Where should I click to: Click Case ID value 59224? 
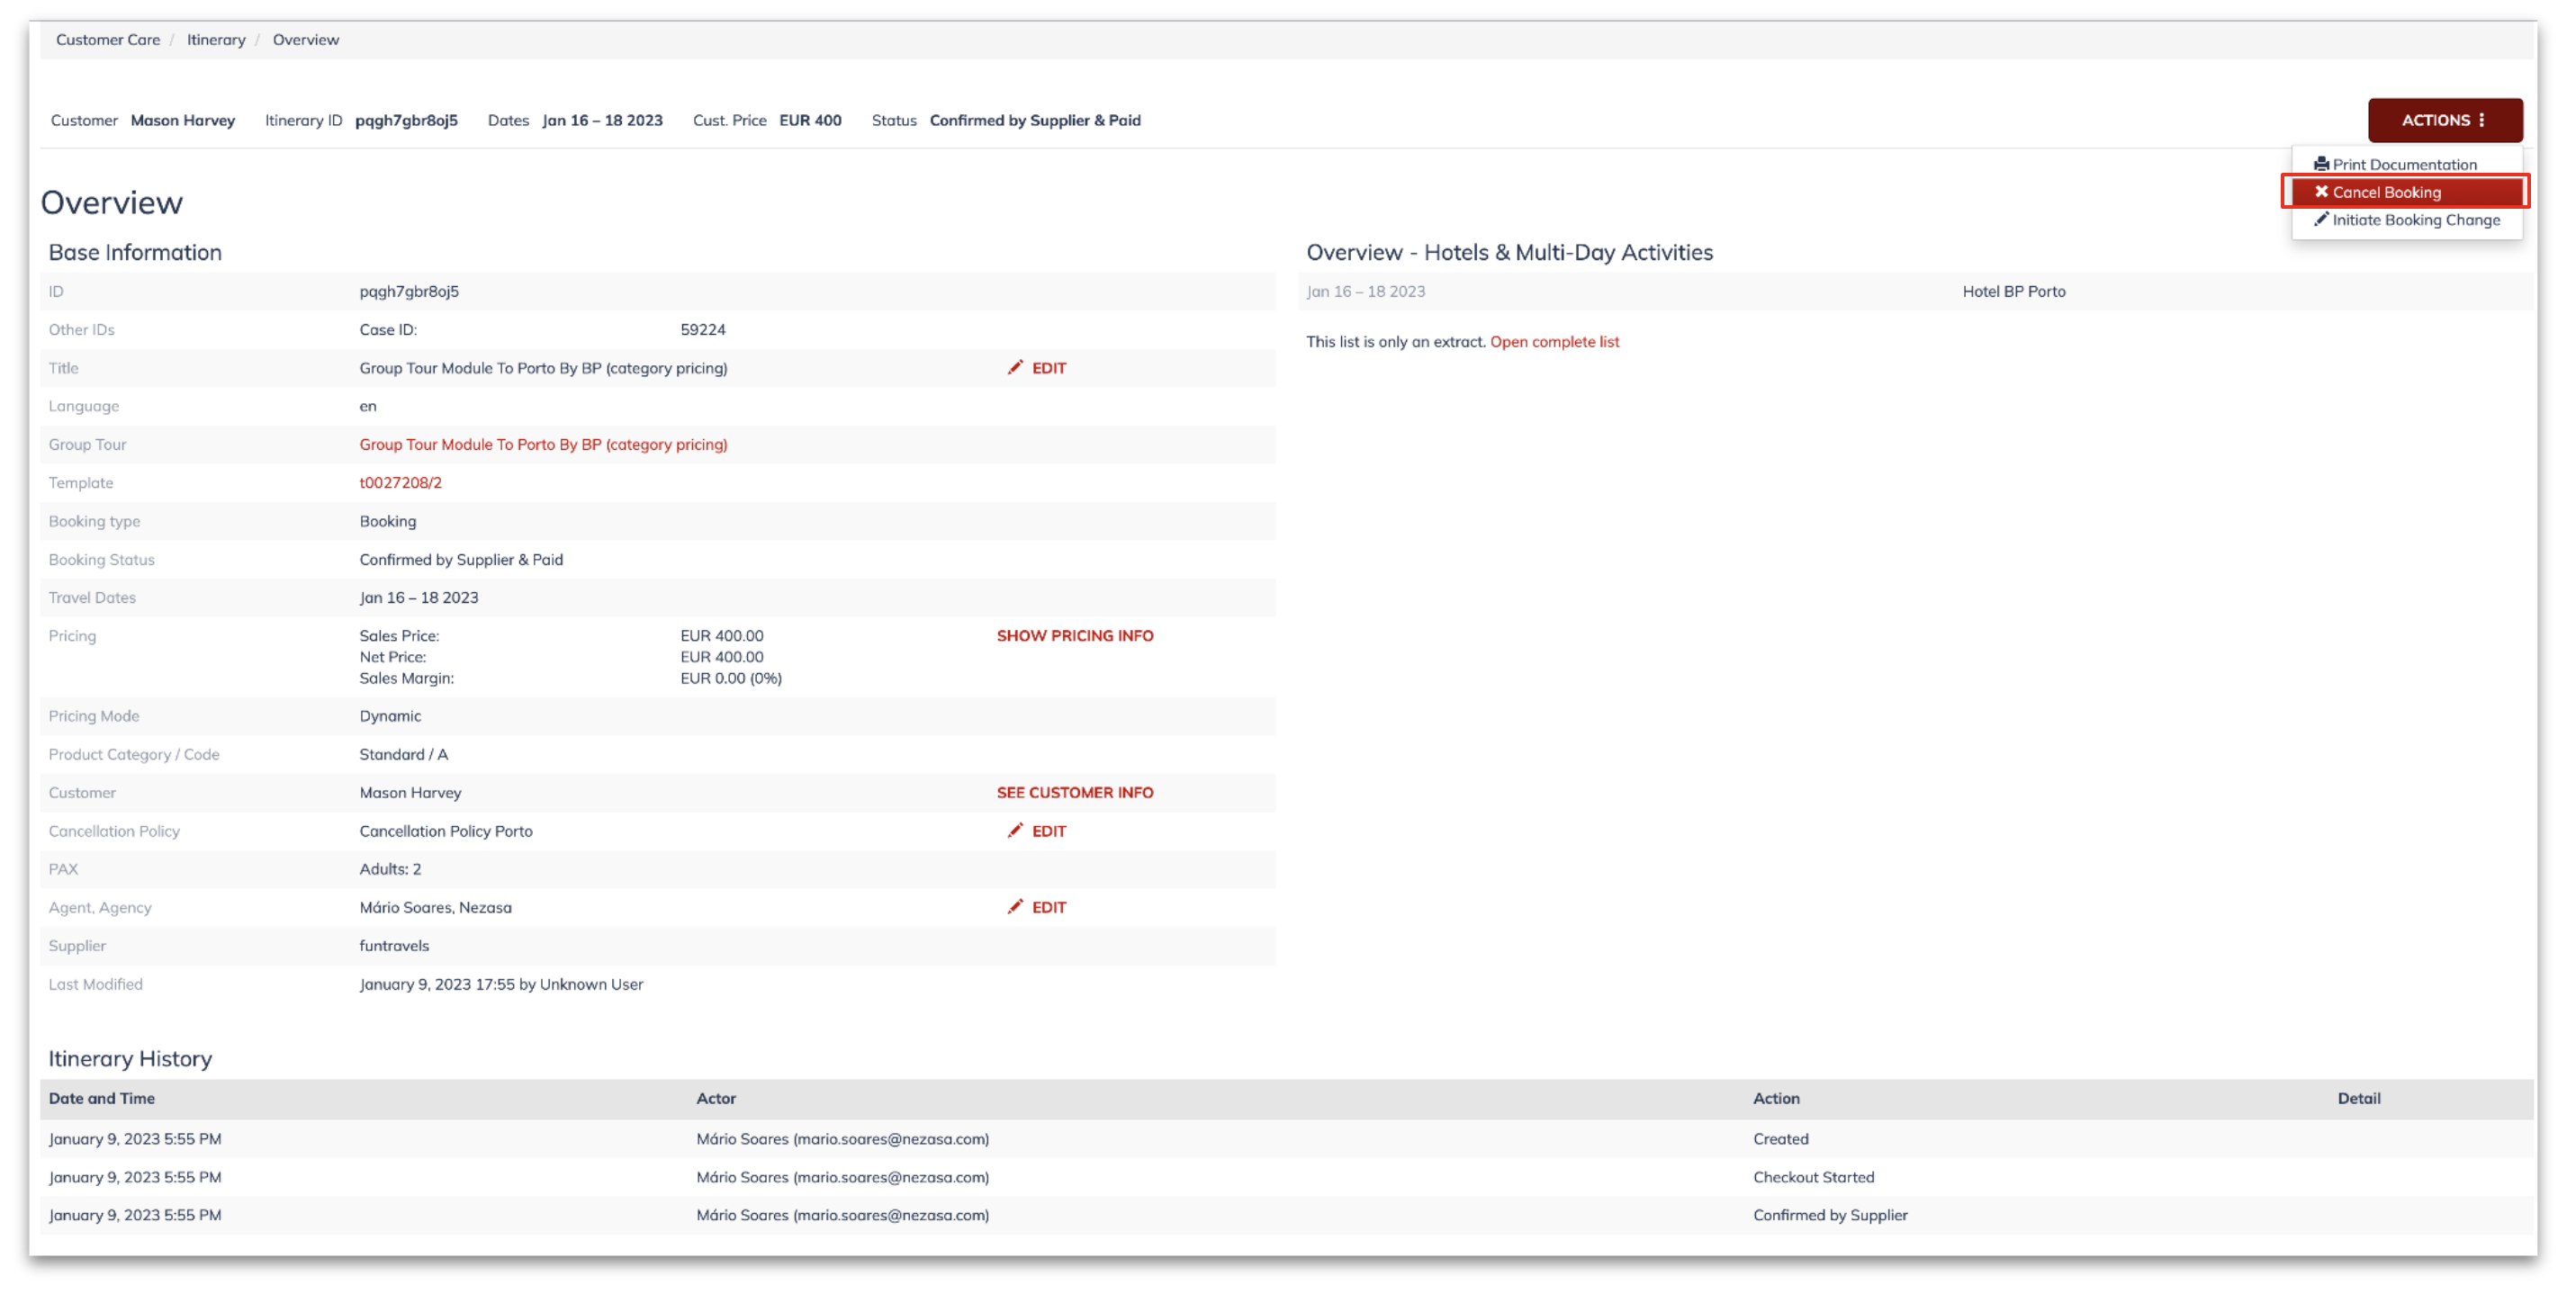(x=703, y=330)
